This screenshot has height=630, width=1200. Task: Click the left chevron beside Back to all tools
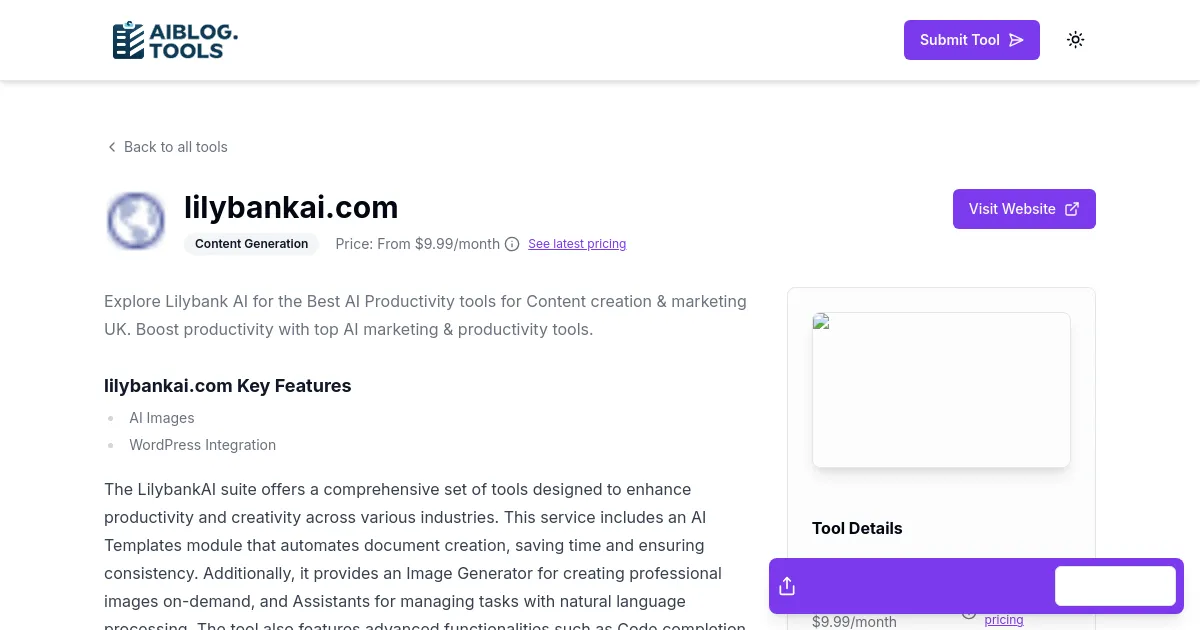coord(112,147)
